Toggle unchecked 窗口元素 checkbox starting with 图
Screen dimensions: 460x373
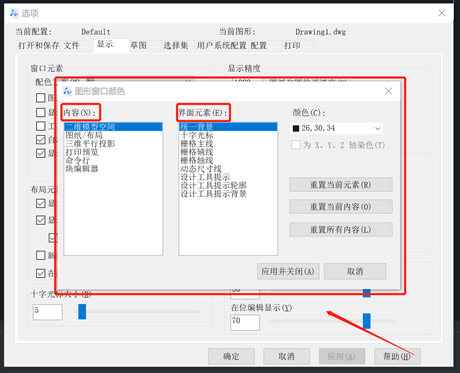[41, 98]
